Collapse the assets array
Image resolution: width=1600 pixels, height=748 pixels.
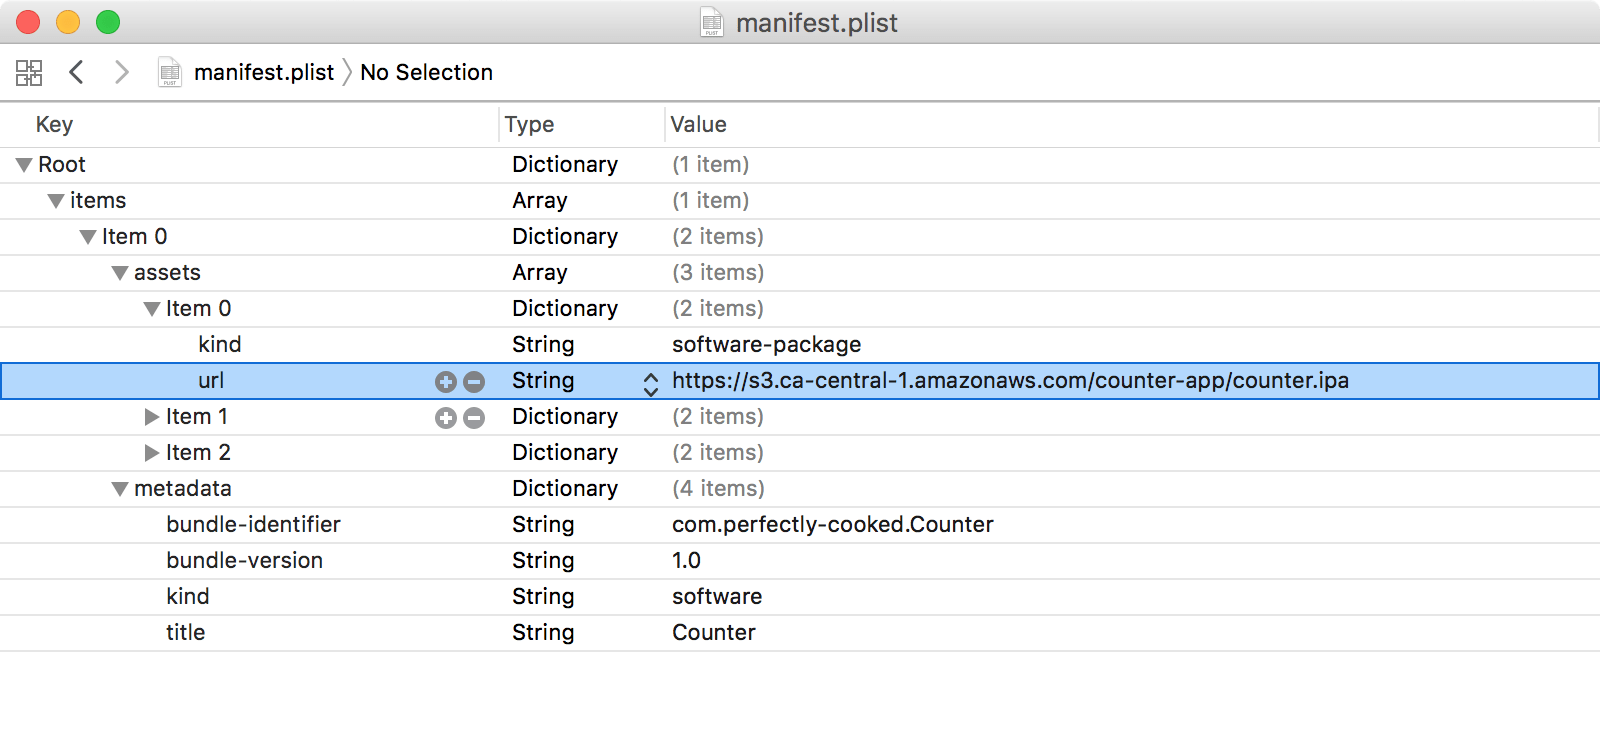[120, 273]
